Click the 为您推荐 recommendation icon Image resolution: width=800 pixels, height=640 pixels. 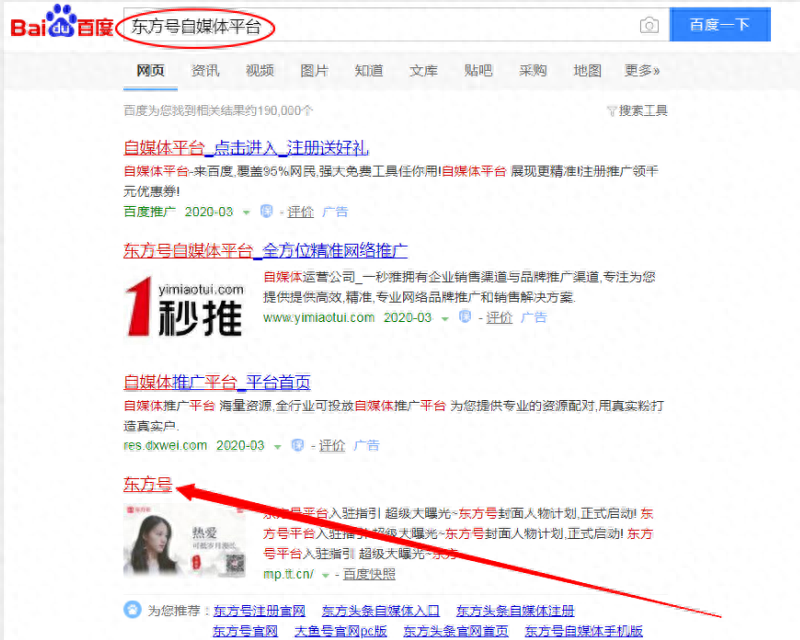133,609
